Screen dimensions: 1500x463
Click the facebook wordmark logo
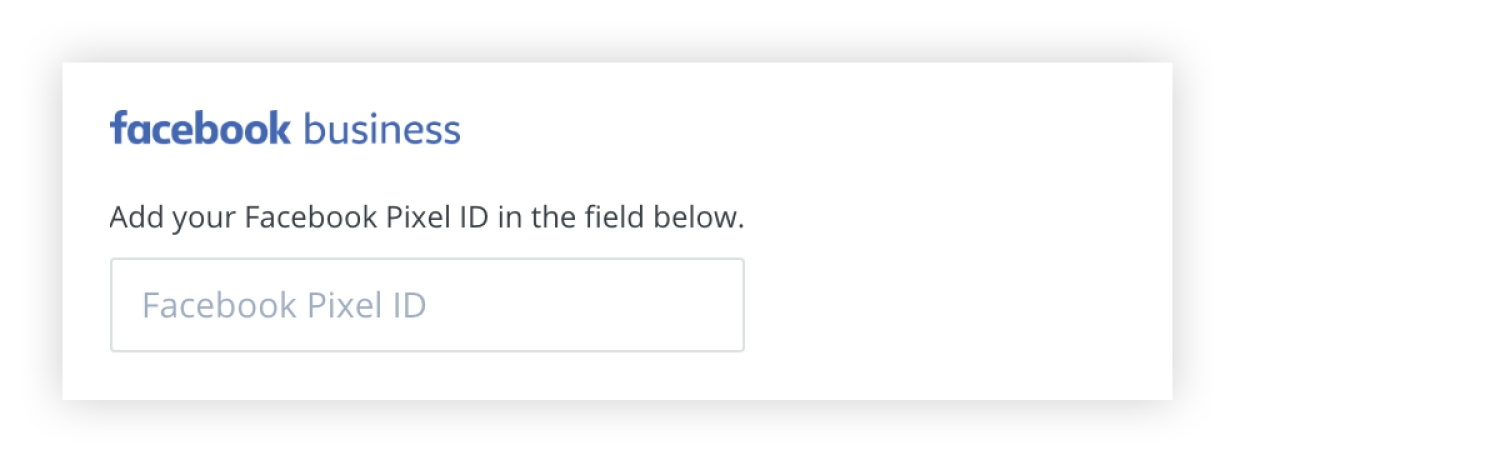200,130
